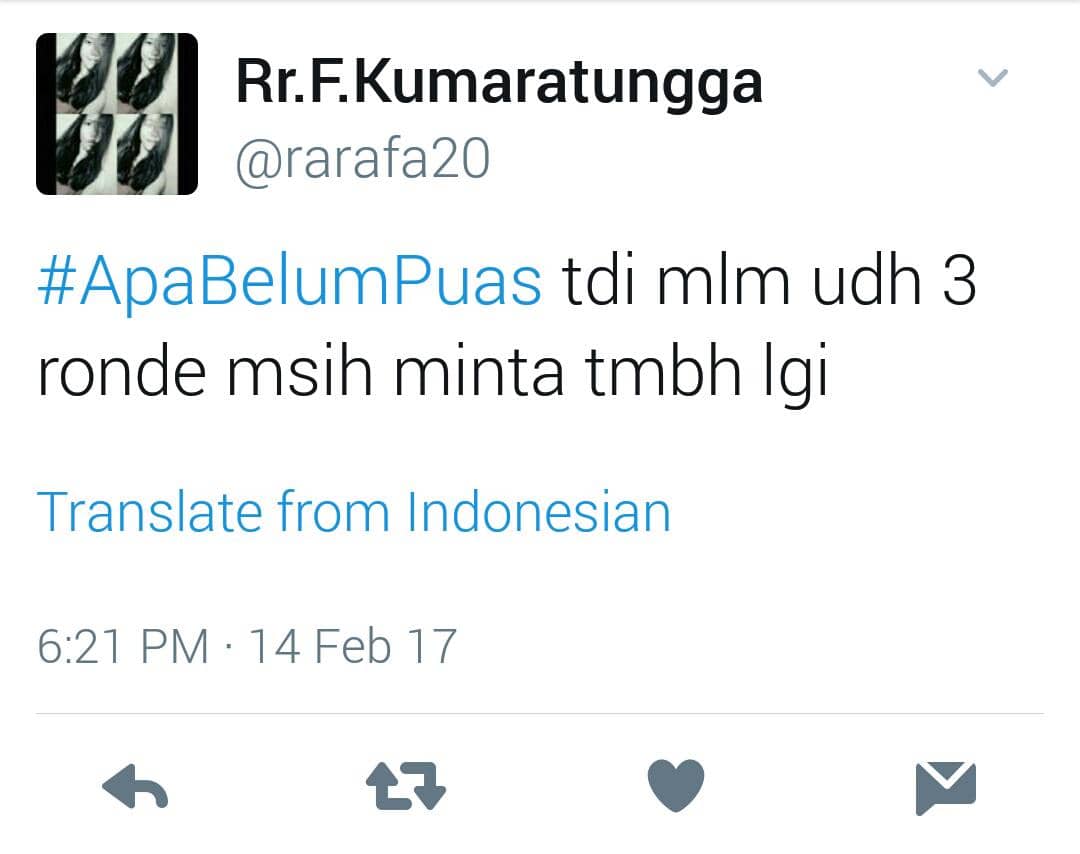This screenshot has height=854, width=1080.
Task: Open the @rarafa20 handle profile
Action: point(362,159)
